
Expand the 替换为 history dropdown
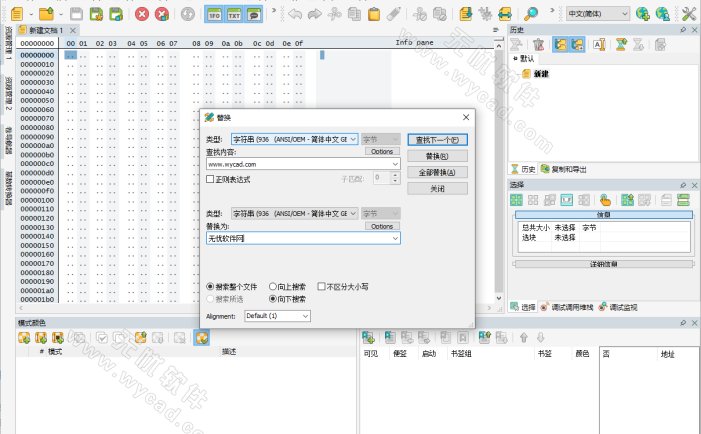(x=395, y=238)
